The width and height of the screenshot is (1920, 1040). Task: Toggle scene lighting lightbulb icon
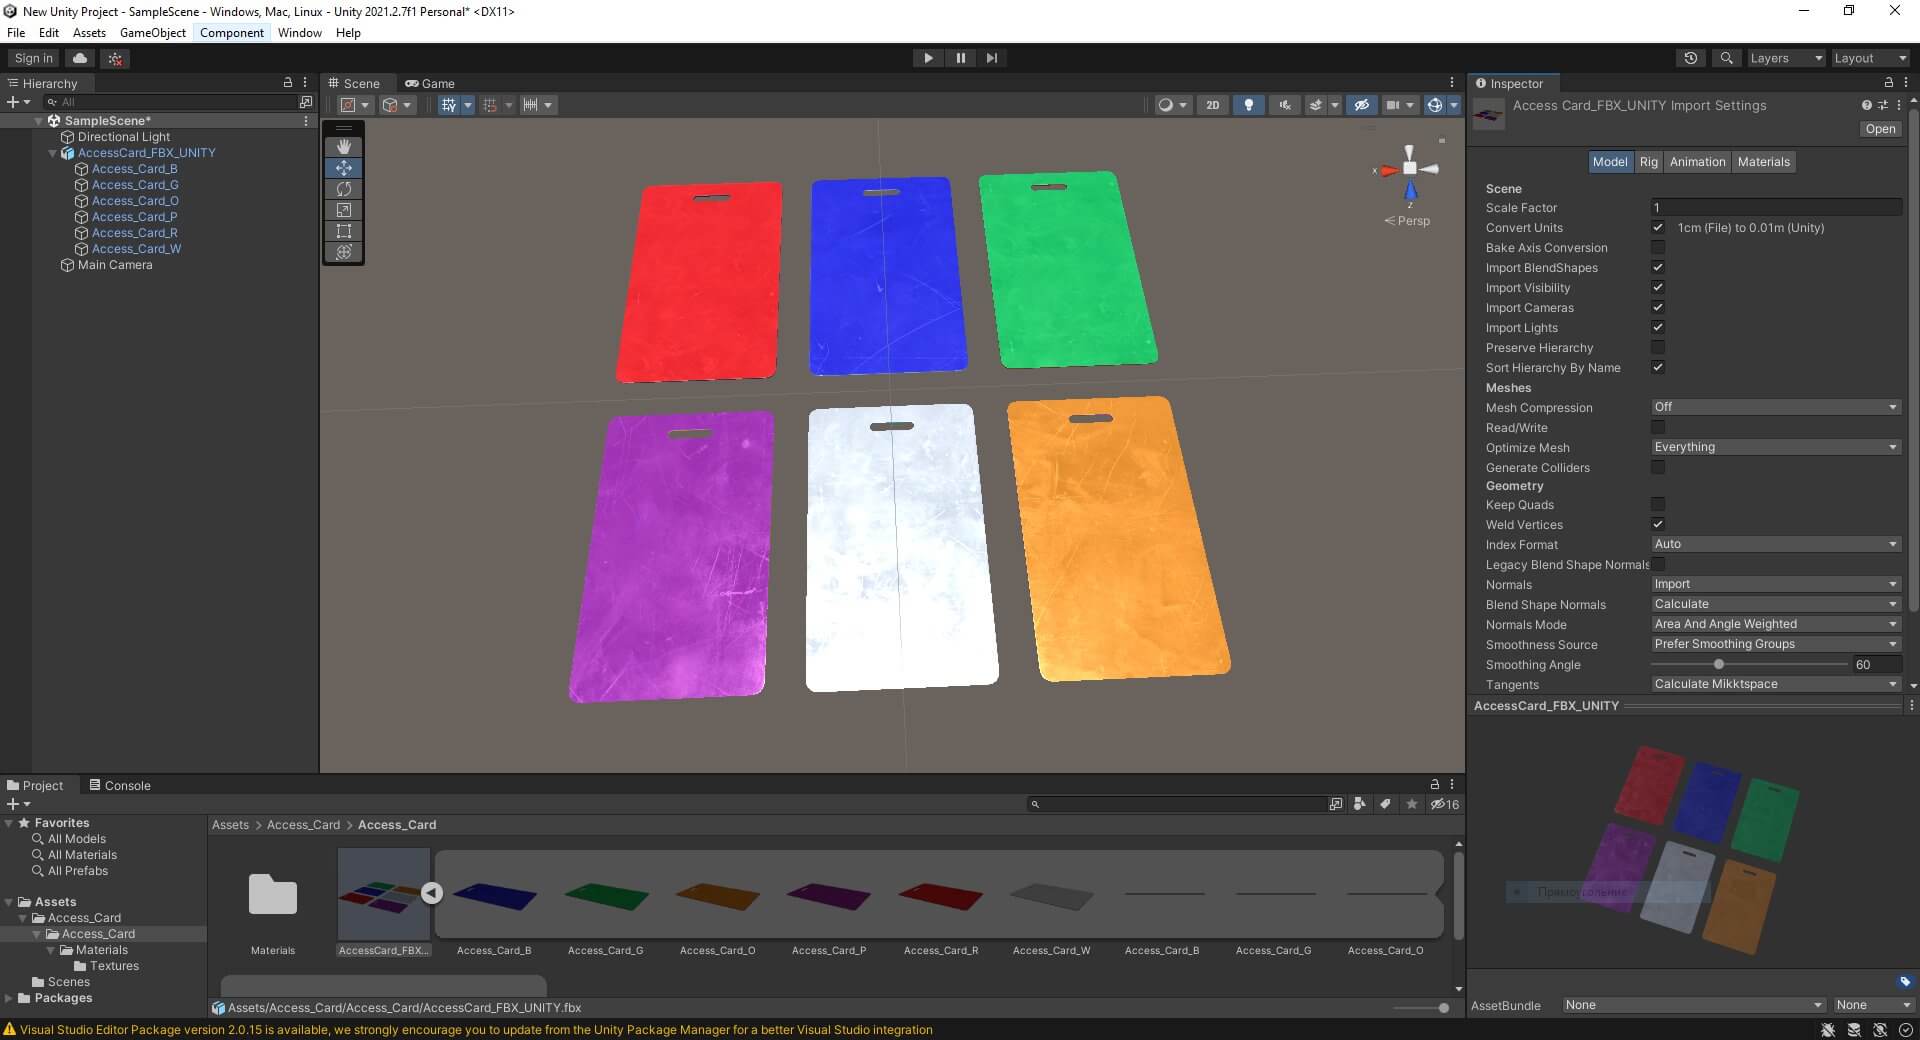click(x=1248, y=105)
